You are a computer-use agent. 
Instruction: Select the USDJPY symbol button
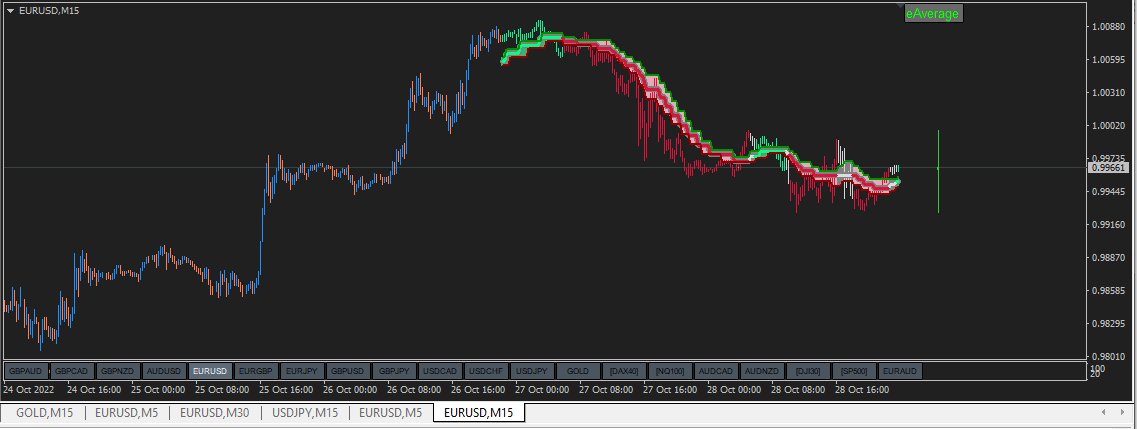pos(532,371)
